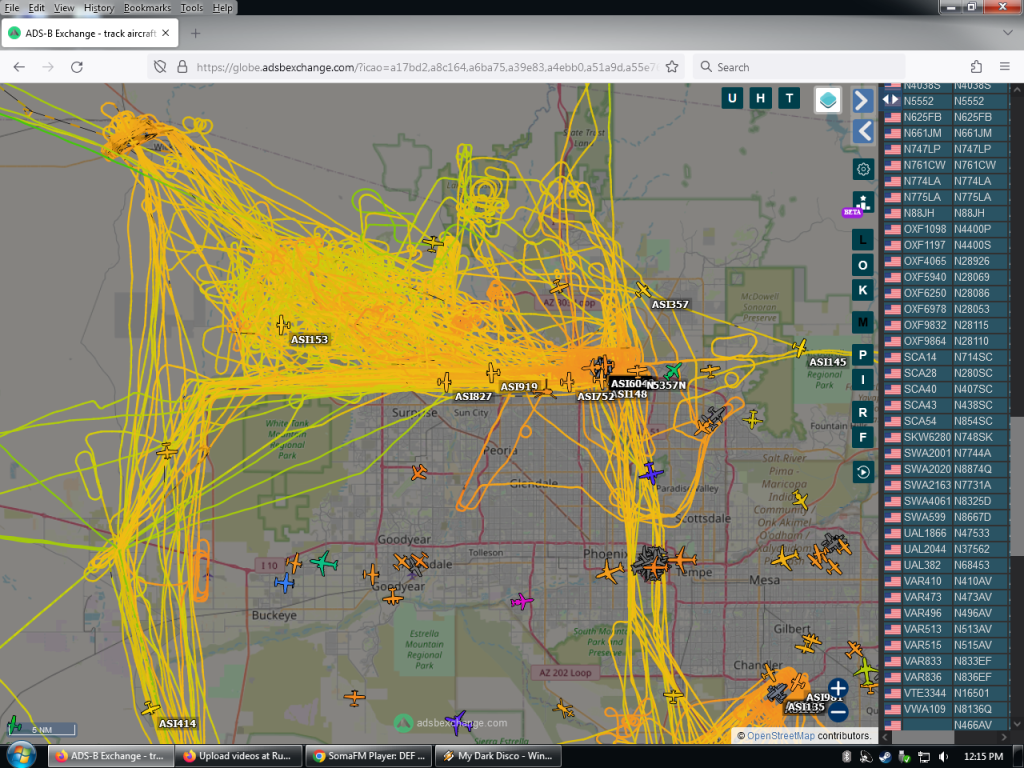Select SWA2001 row in aircraft list

(x=946, y=453)
